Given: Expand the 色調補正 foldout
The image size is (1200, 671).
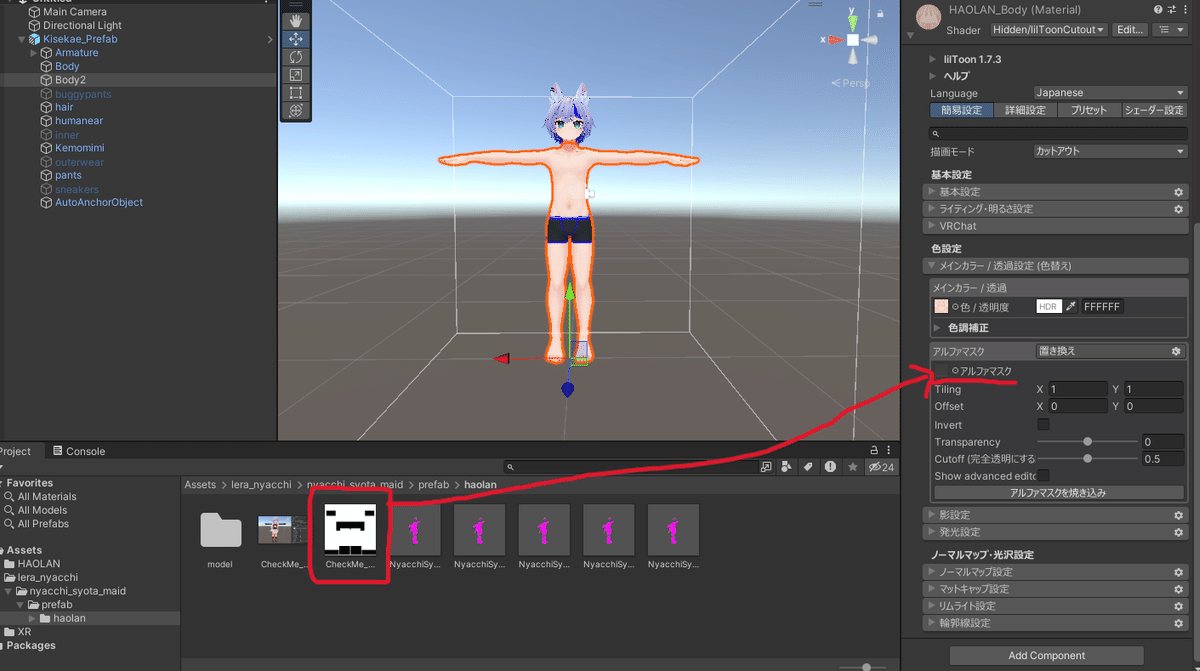Looking at the screenshot, I should pos(937,328).
